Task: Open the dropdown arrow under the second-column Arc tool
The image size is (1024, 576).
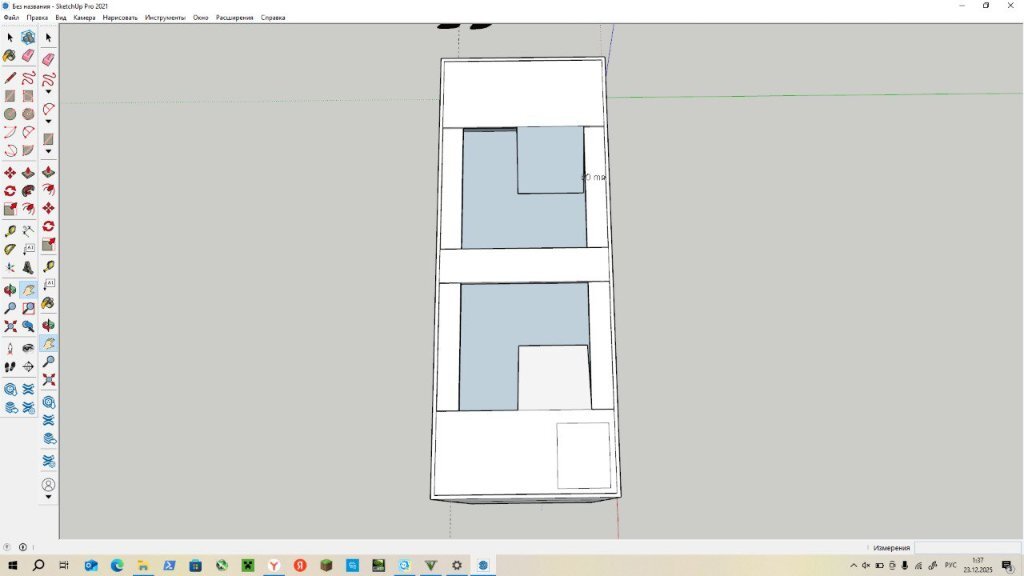Action: [x=48, y=121]
